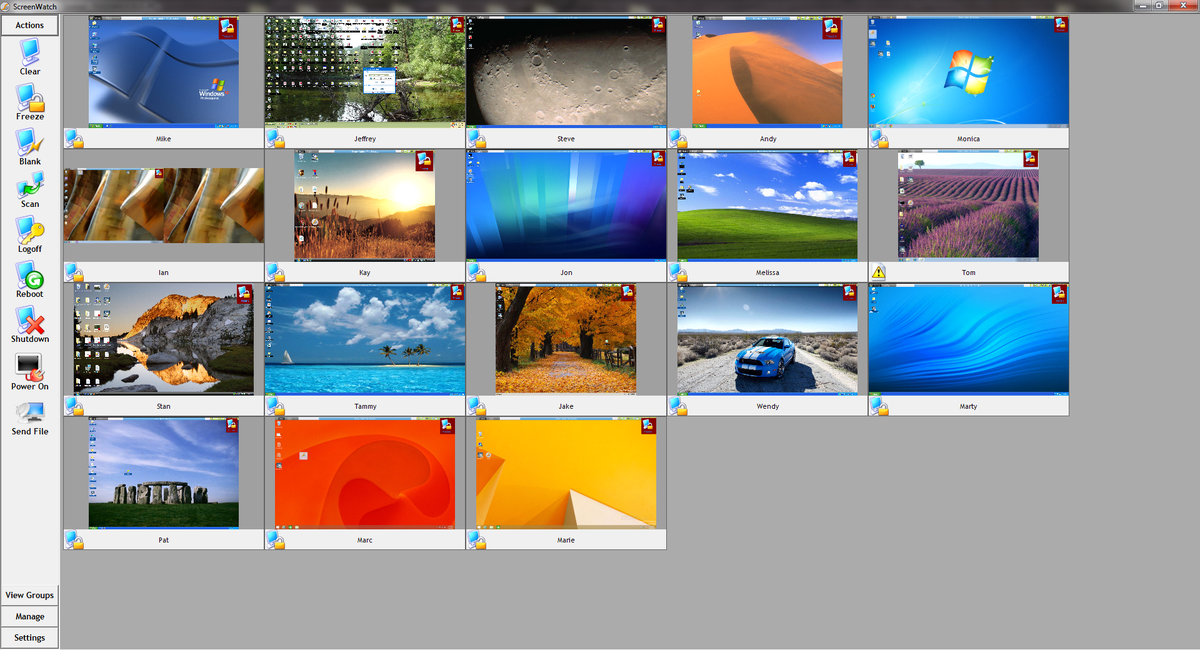Viewport: 1200px width, 650px height.
Task: Click the status icon beside Stan
Action: [x=74, y=406]
